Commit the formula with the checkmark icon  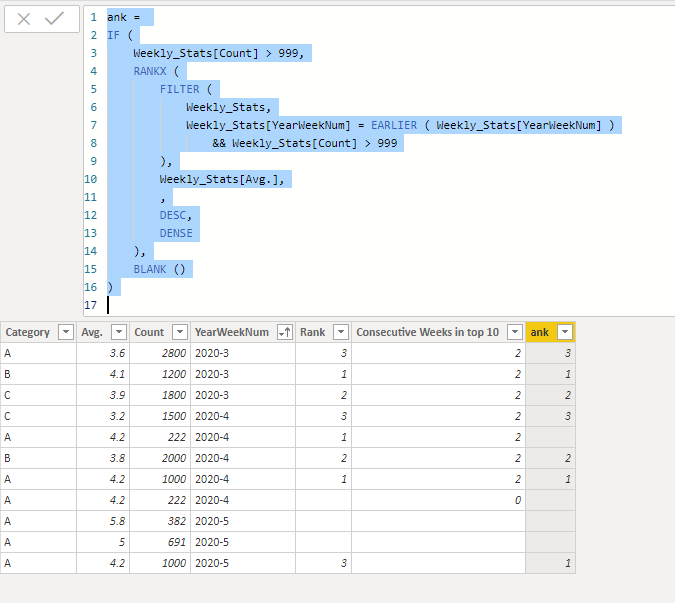pos(54,19)
